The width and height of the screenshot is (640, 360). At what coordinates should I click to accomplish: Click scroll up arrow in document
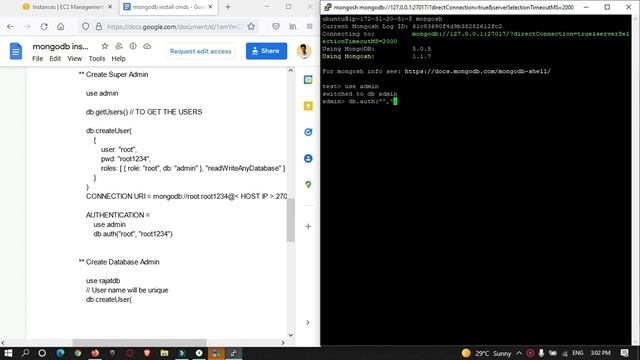291,71
